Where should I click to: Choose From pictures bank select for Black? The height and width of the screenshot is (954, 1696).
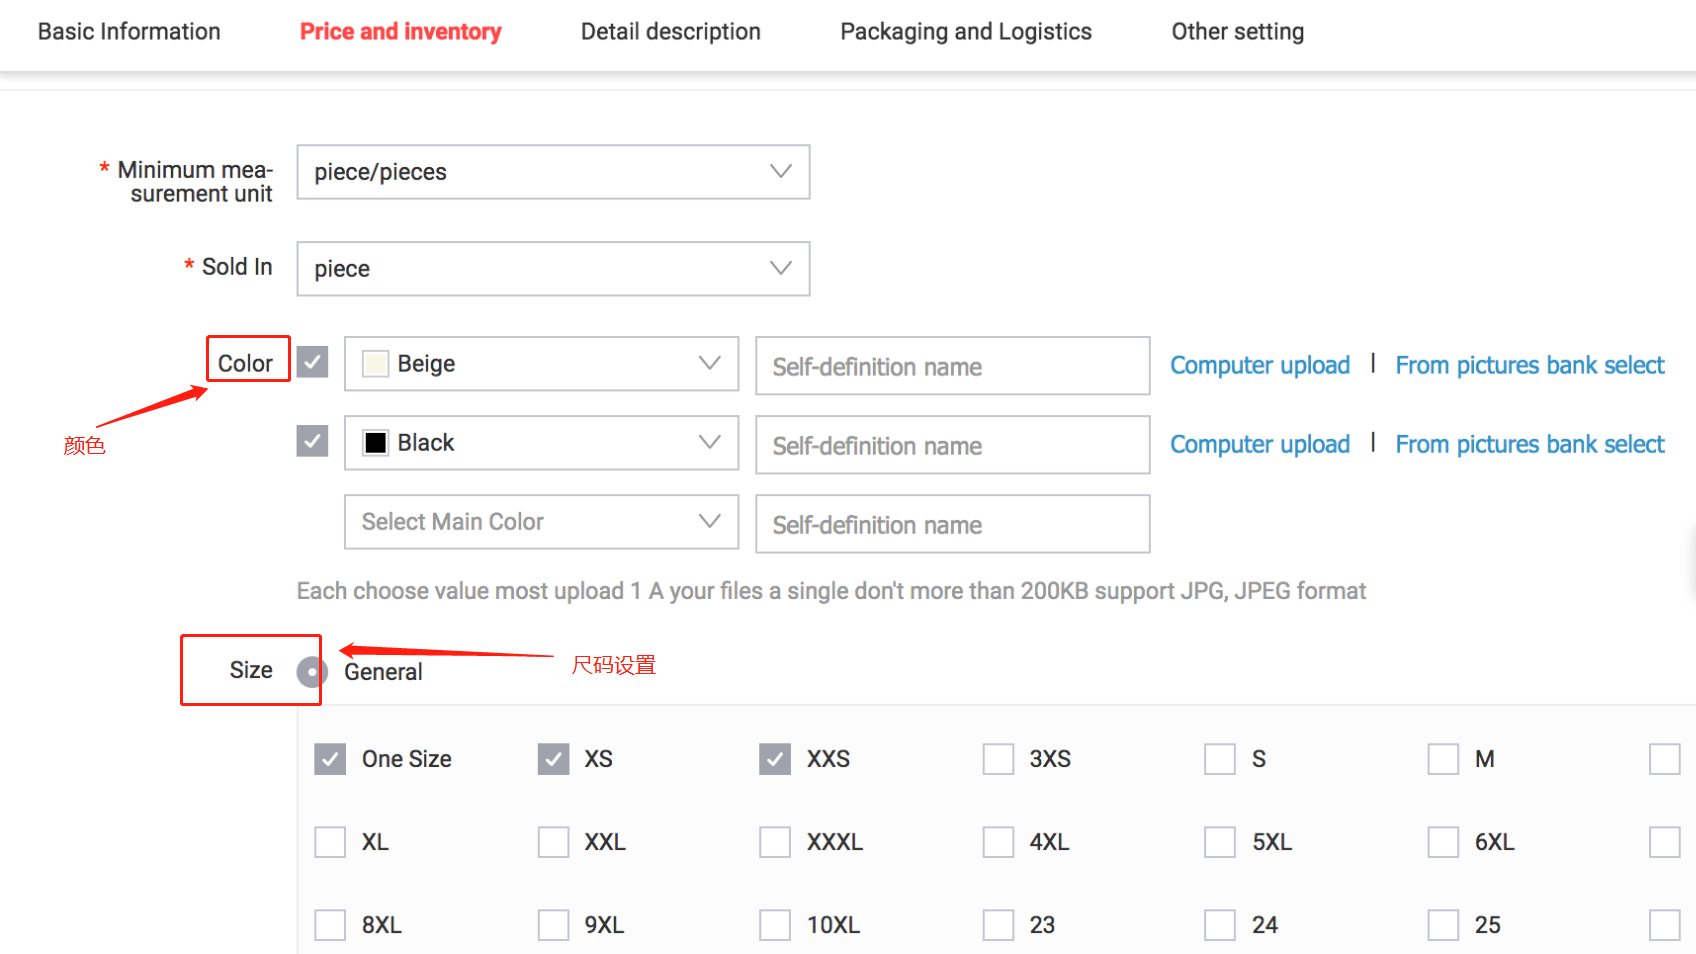pyautogui.click(x=1529, y=445)
